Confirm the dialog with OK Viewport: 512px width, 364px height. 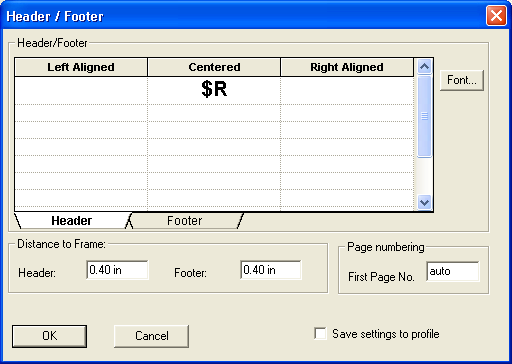[49, 336]
